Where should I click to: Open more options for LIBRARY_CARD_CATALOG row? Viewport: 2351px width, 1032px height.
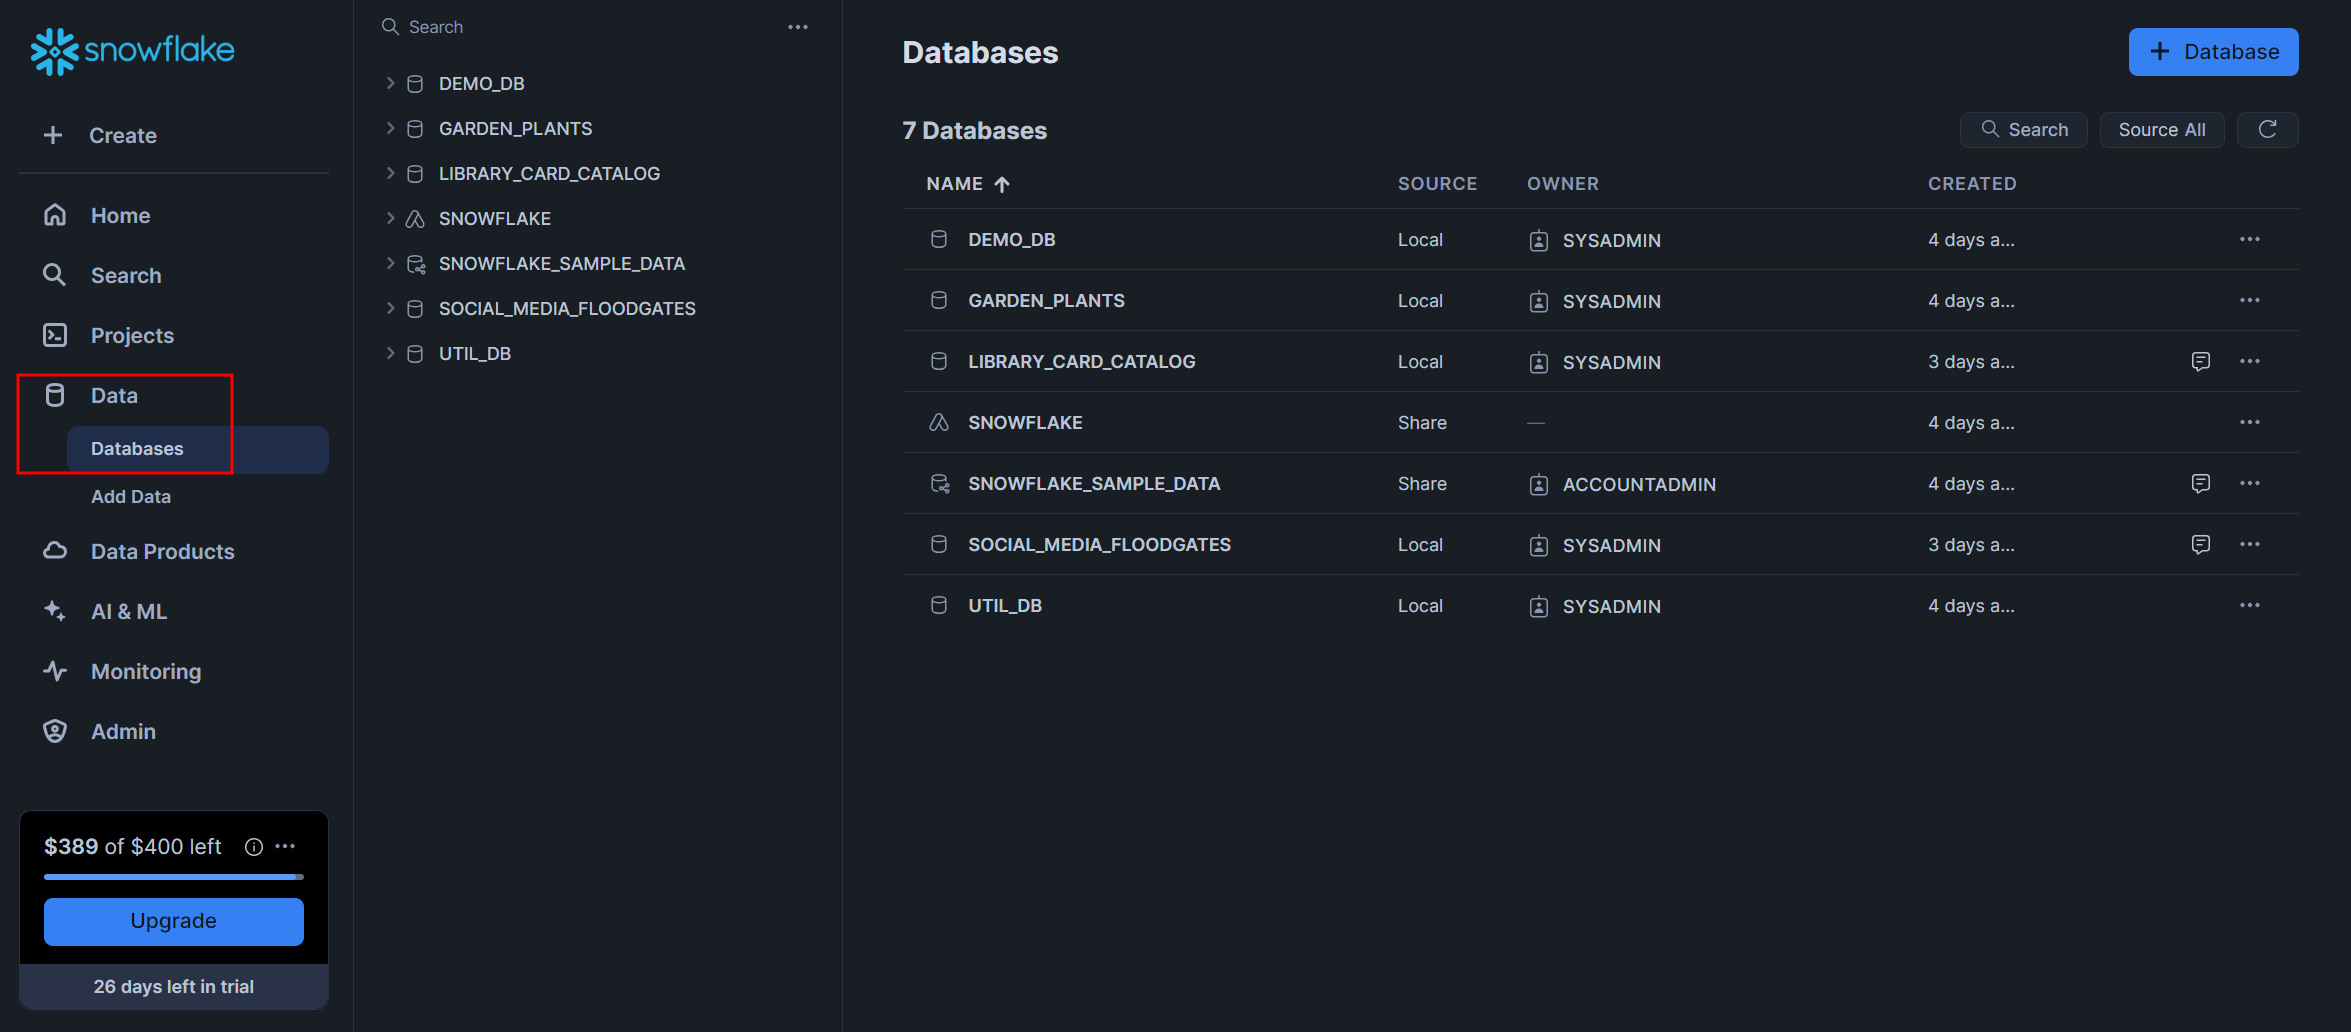click(2250, 362)
